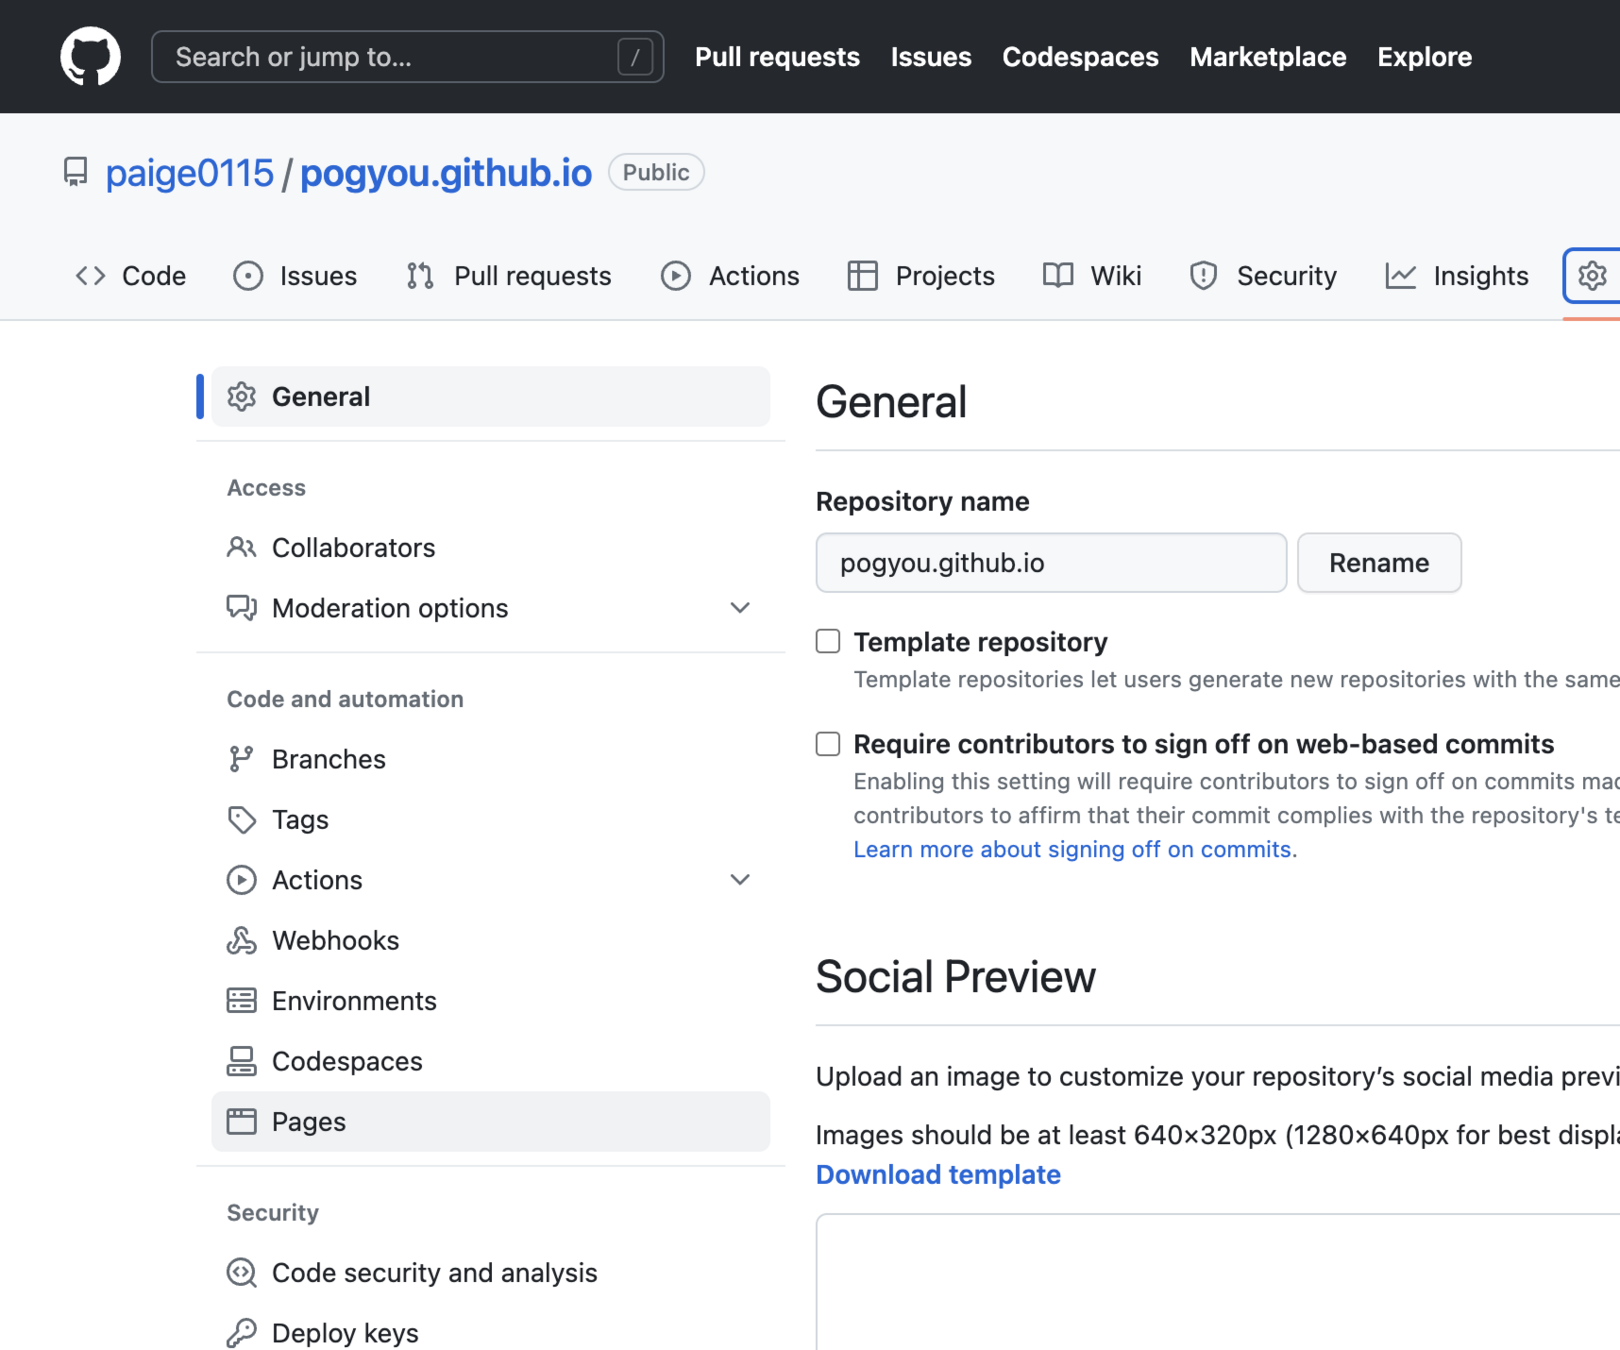
Task: Open the Code tab icon
Action: tap(91, 276)
